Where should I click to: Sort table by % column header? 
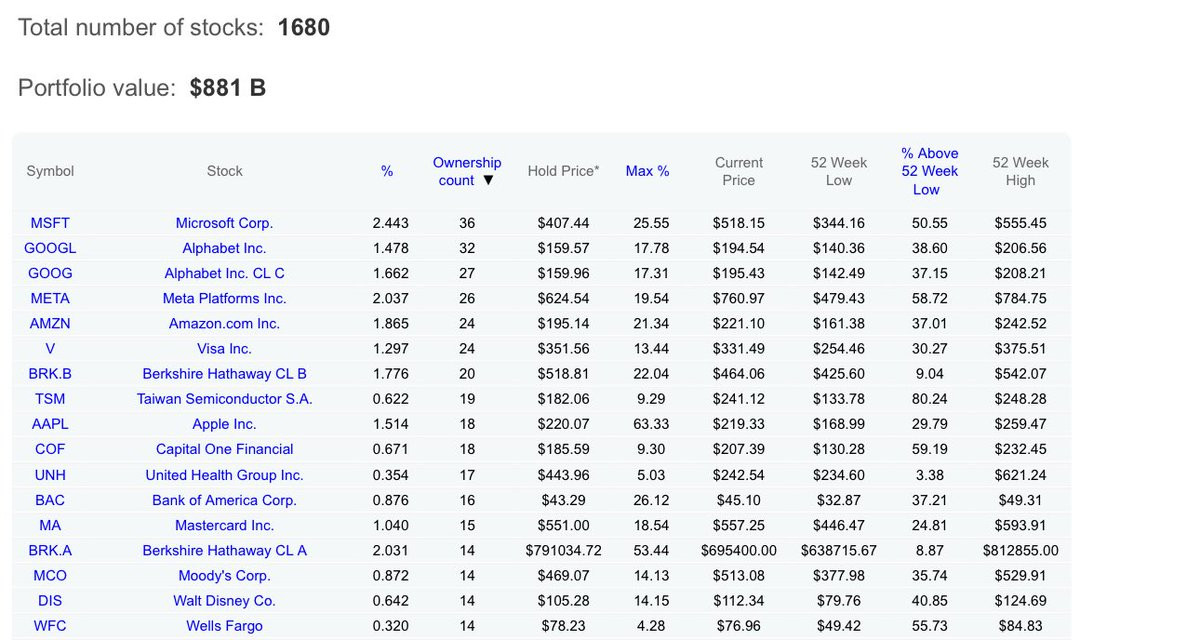coord(387,171)
